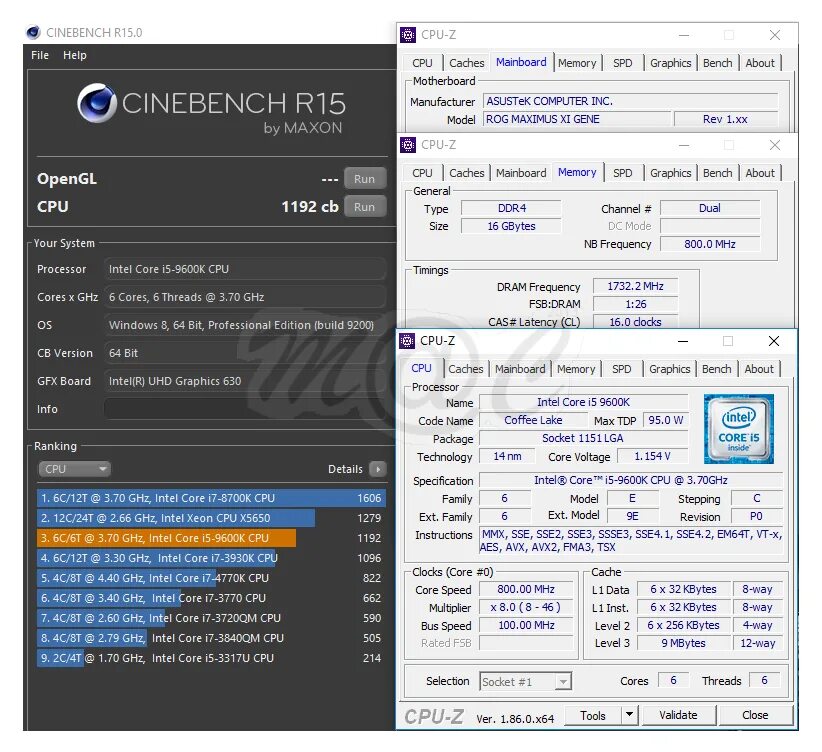The width and height of the screenshot is (822, 752).
Task: Open the File menu in Cinebench
Action: coord(40,55)
